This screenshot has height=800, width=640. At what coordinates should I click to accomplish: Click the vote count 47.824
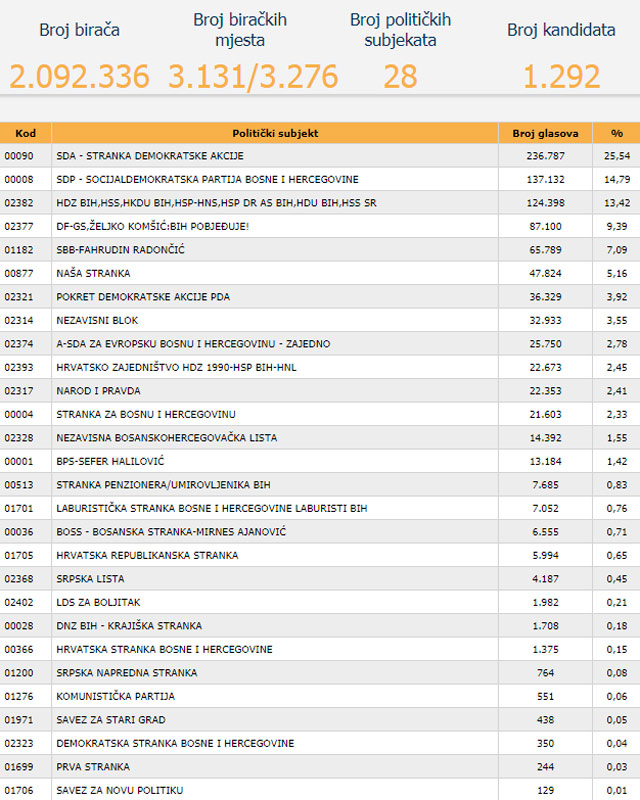[x=546, y=273]
